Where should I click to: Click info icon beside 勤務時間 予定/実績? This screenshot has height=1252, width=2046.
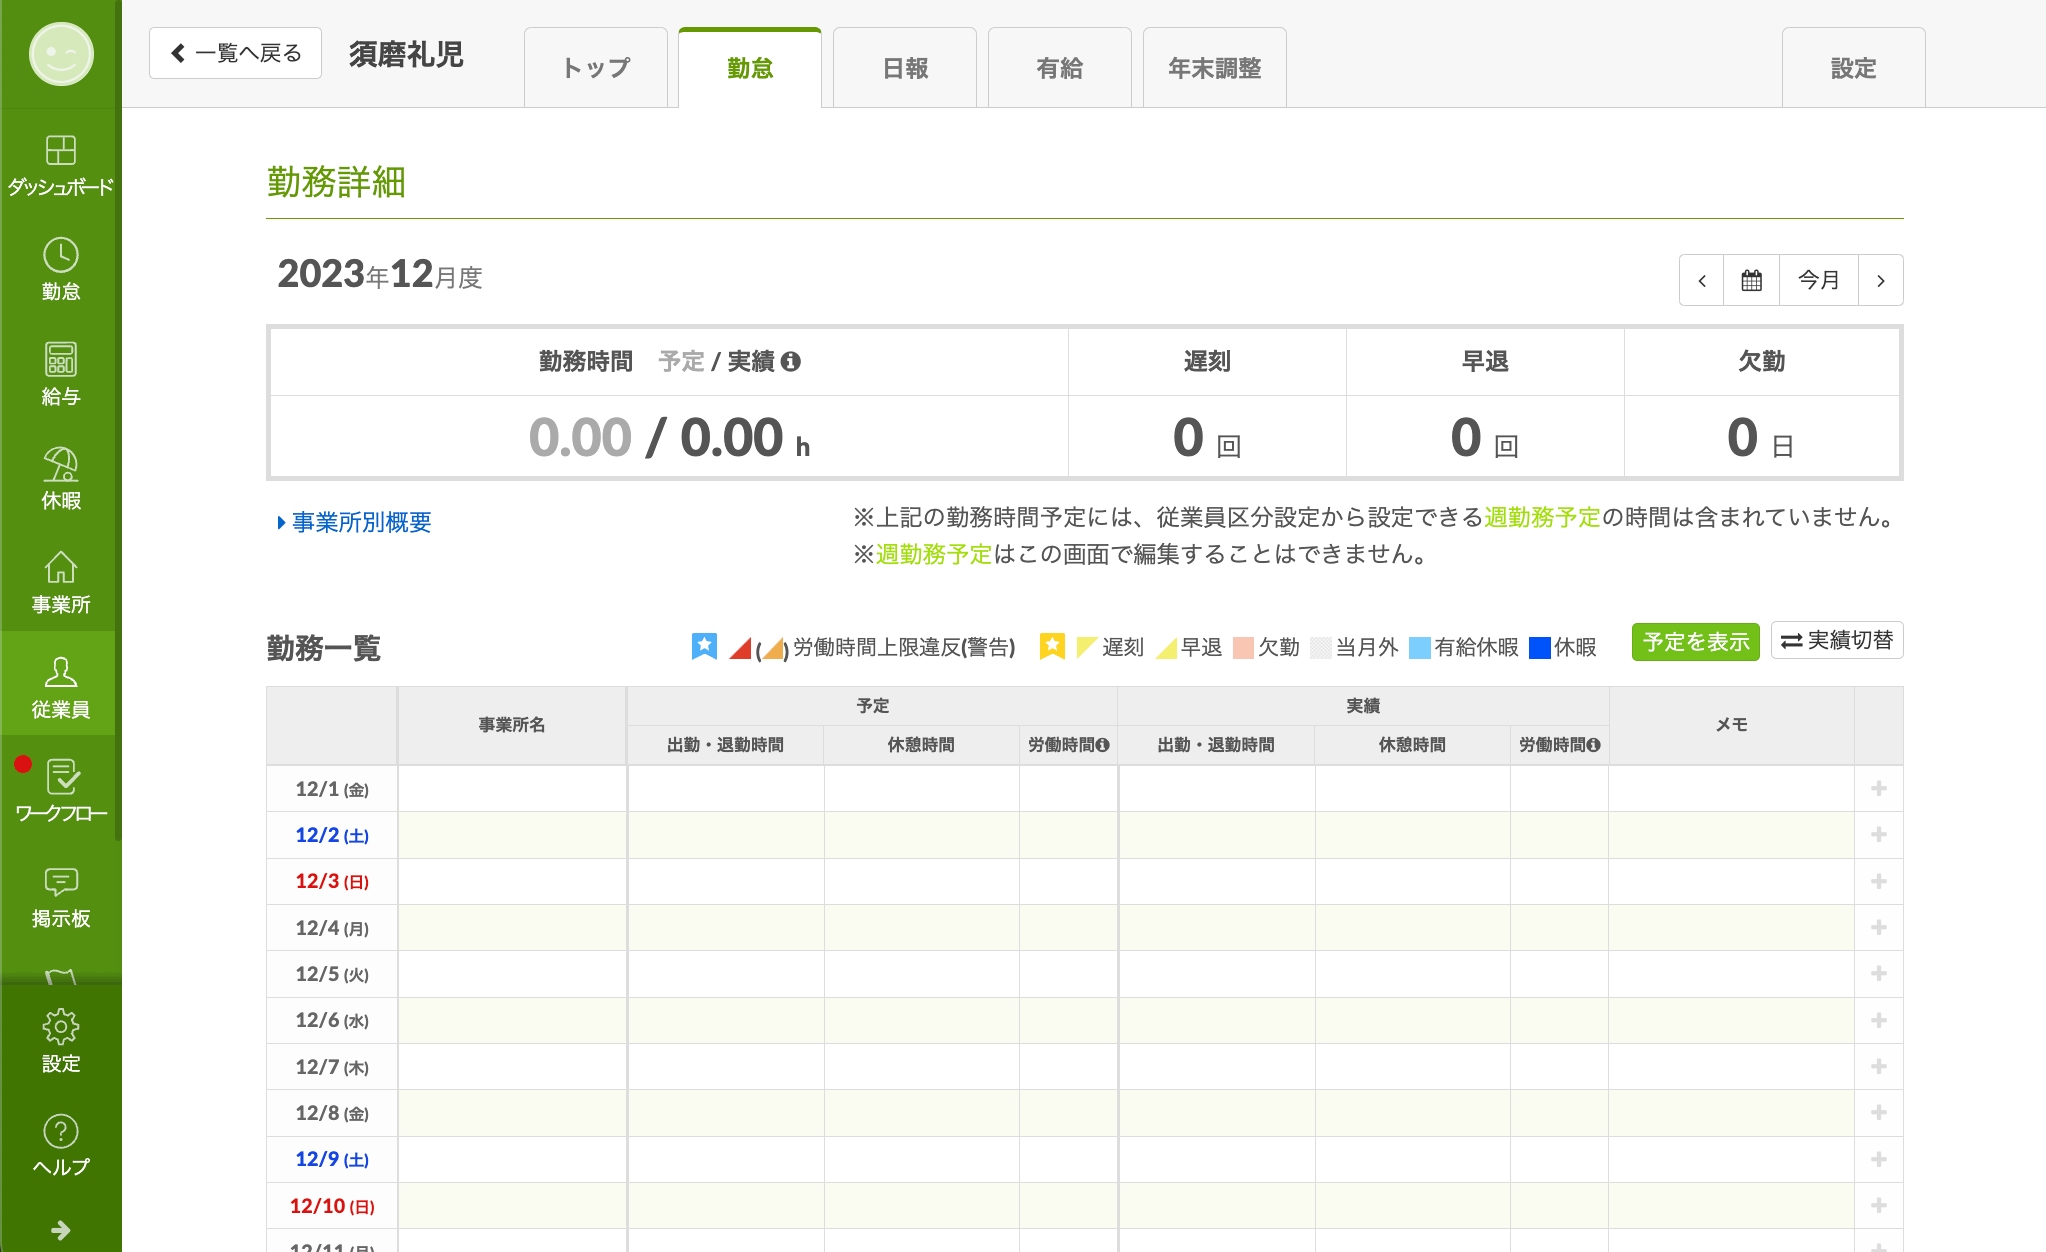click(x=791, y=361)
